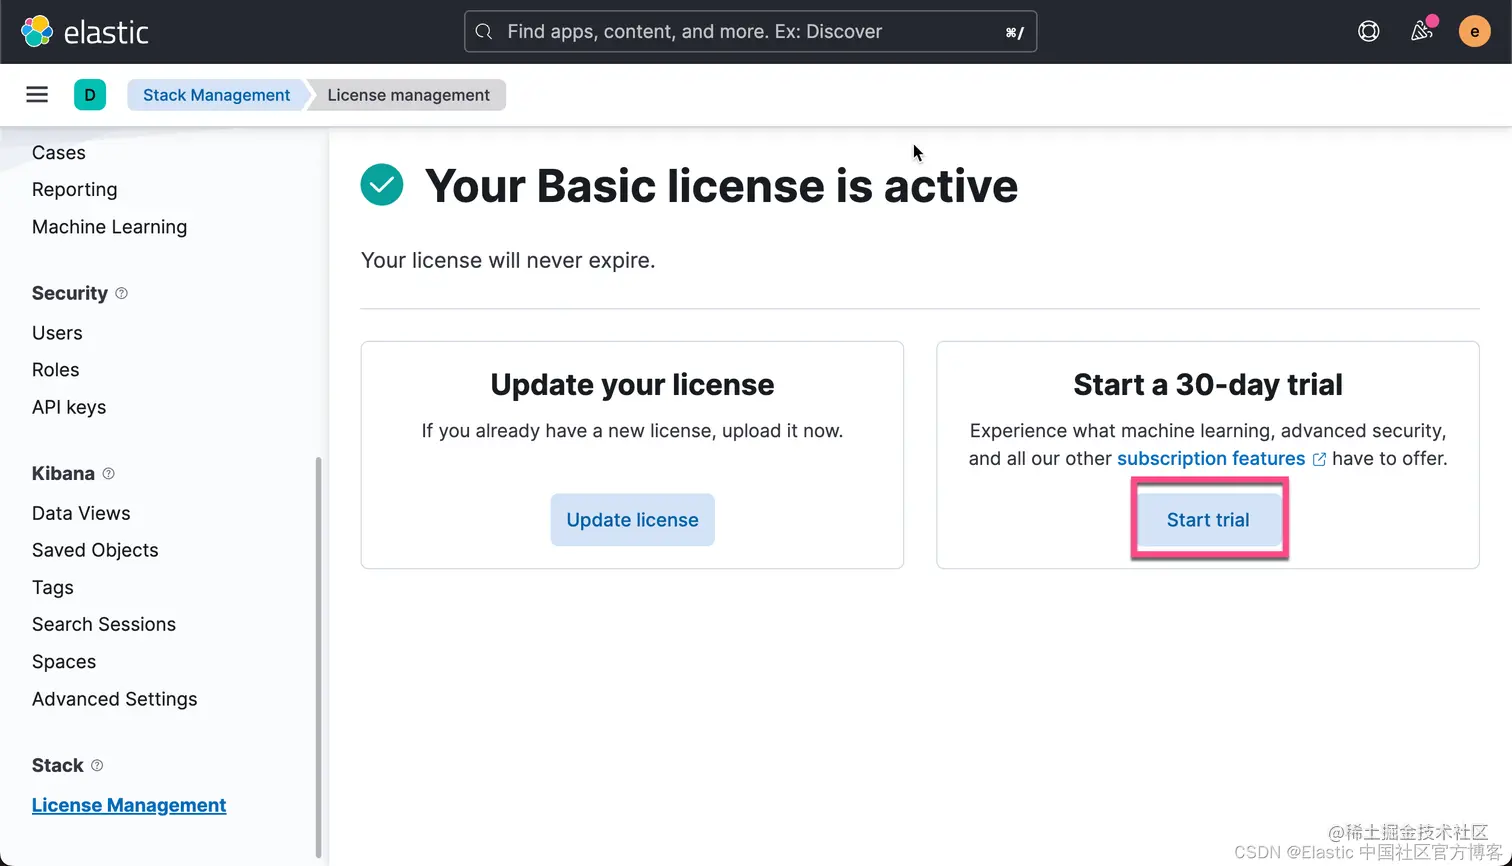
Task: Click the Kibana section help icon
Action: 109,473
